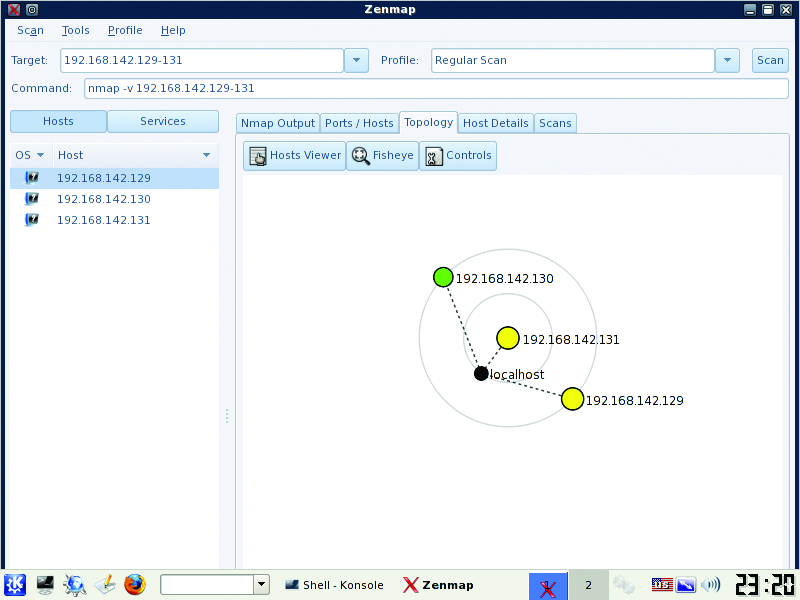800x600 pixels.
Task: Open the KDE start menu
Action: pos(15,585)
